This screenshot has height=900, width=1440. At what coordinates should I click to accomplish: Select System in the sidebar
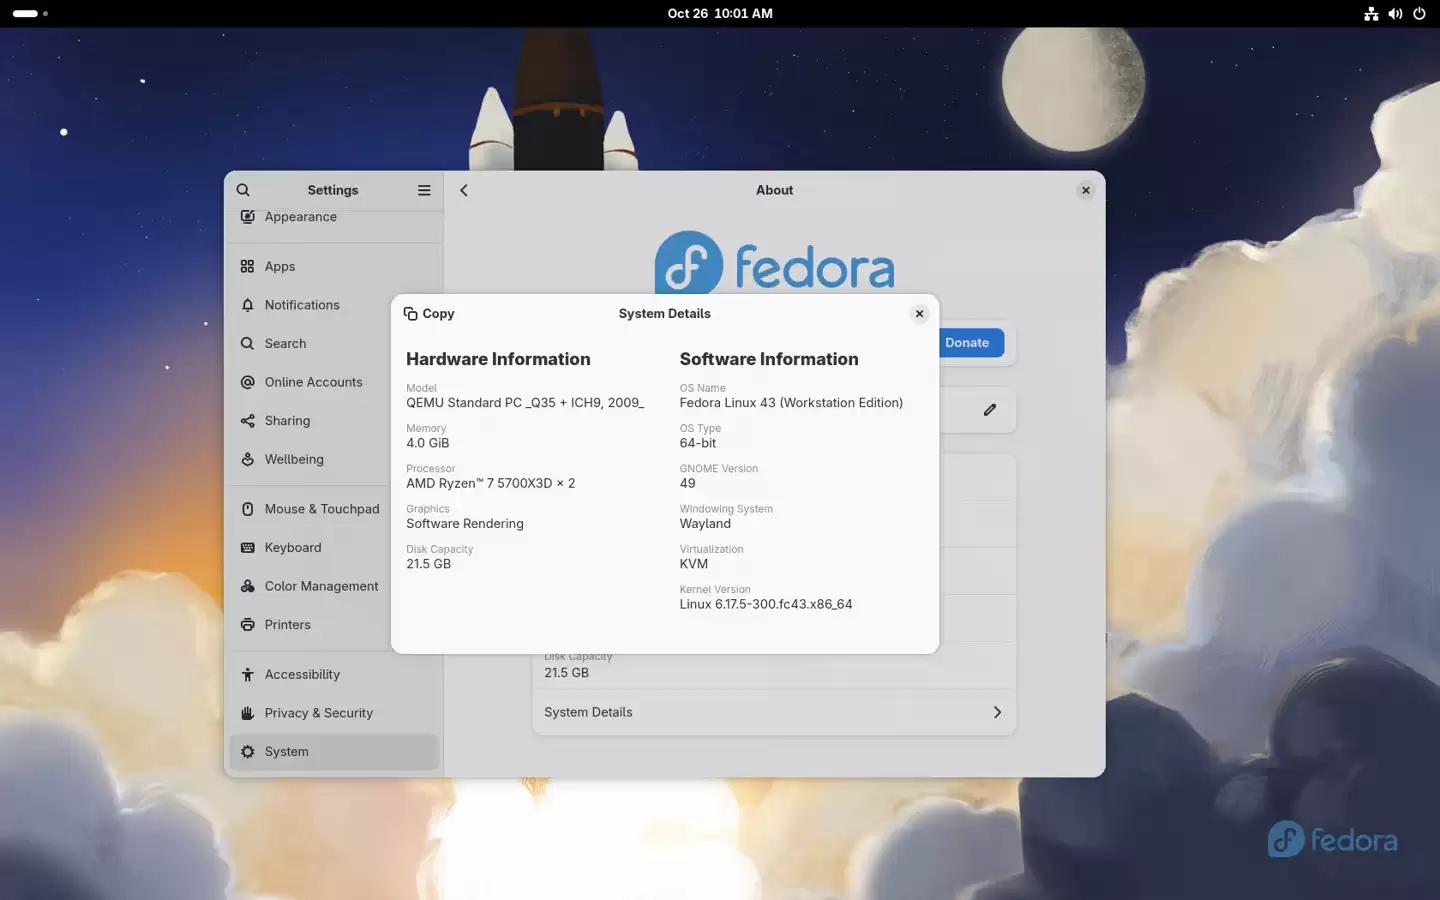tap(247, 751)
